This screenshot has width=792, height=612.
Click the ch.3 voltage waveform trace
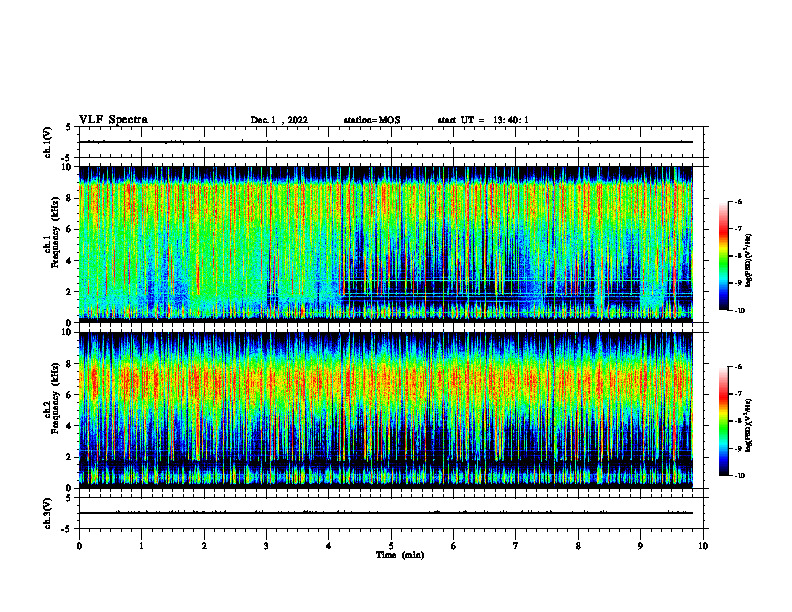(386, 513)
